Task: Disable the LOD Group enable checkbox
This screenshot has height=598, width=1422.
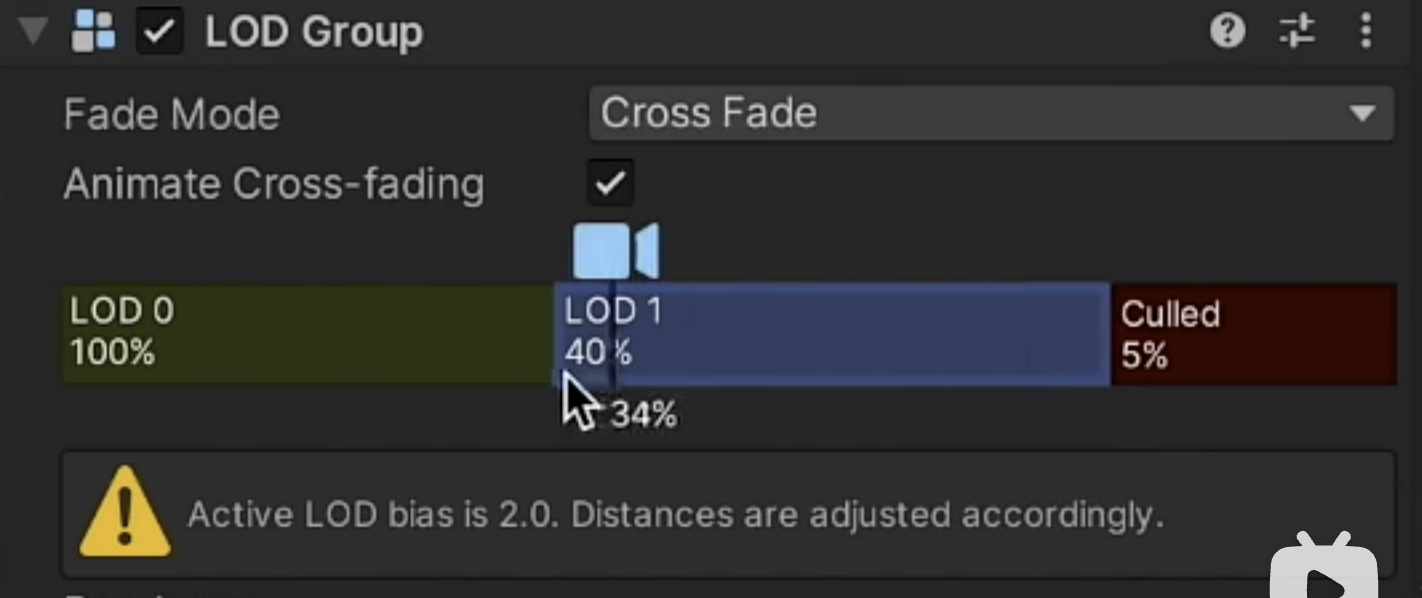Action: [x=160, y=32]
